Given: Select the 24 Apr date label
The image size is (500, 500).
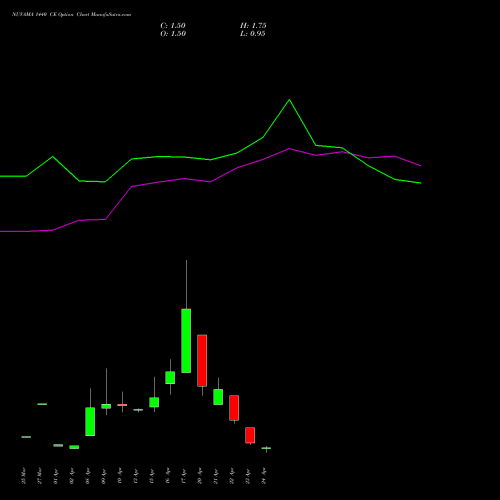Looking at the screenshot, I should pos(263,476).
